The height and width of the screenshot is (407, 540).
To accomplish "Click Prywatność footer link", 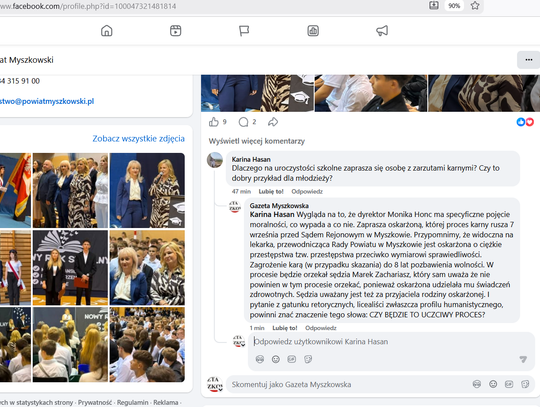I will [x=95, y=403].
